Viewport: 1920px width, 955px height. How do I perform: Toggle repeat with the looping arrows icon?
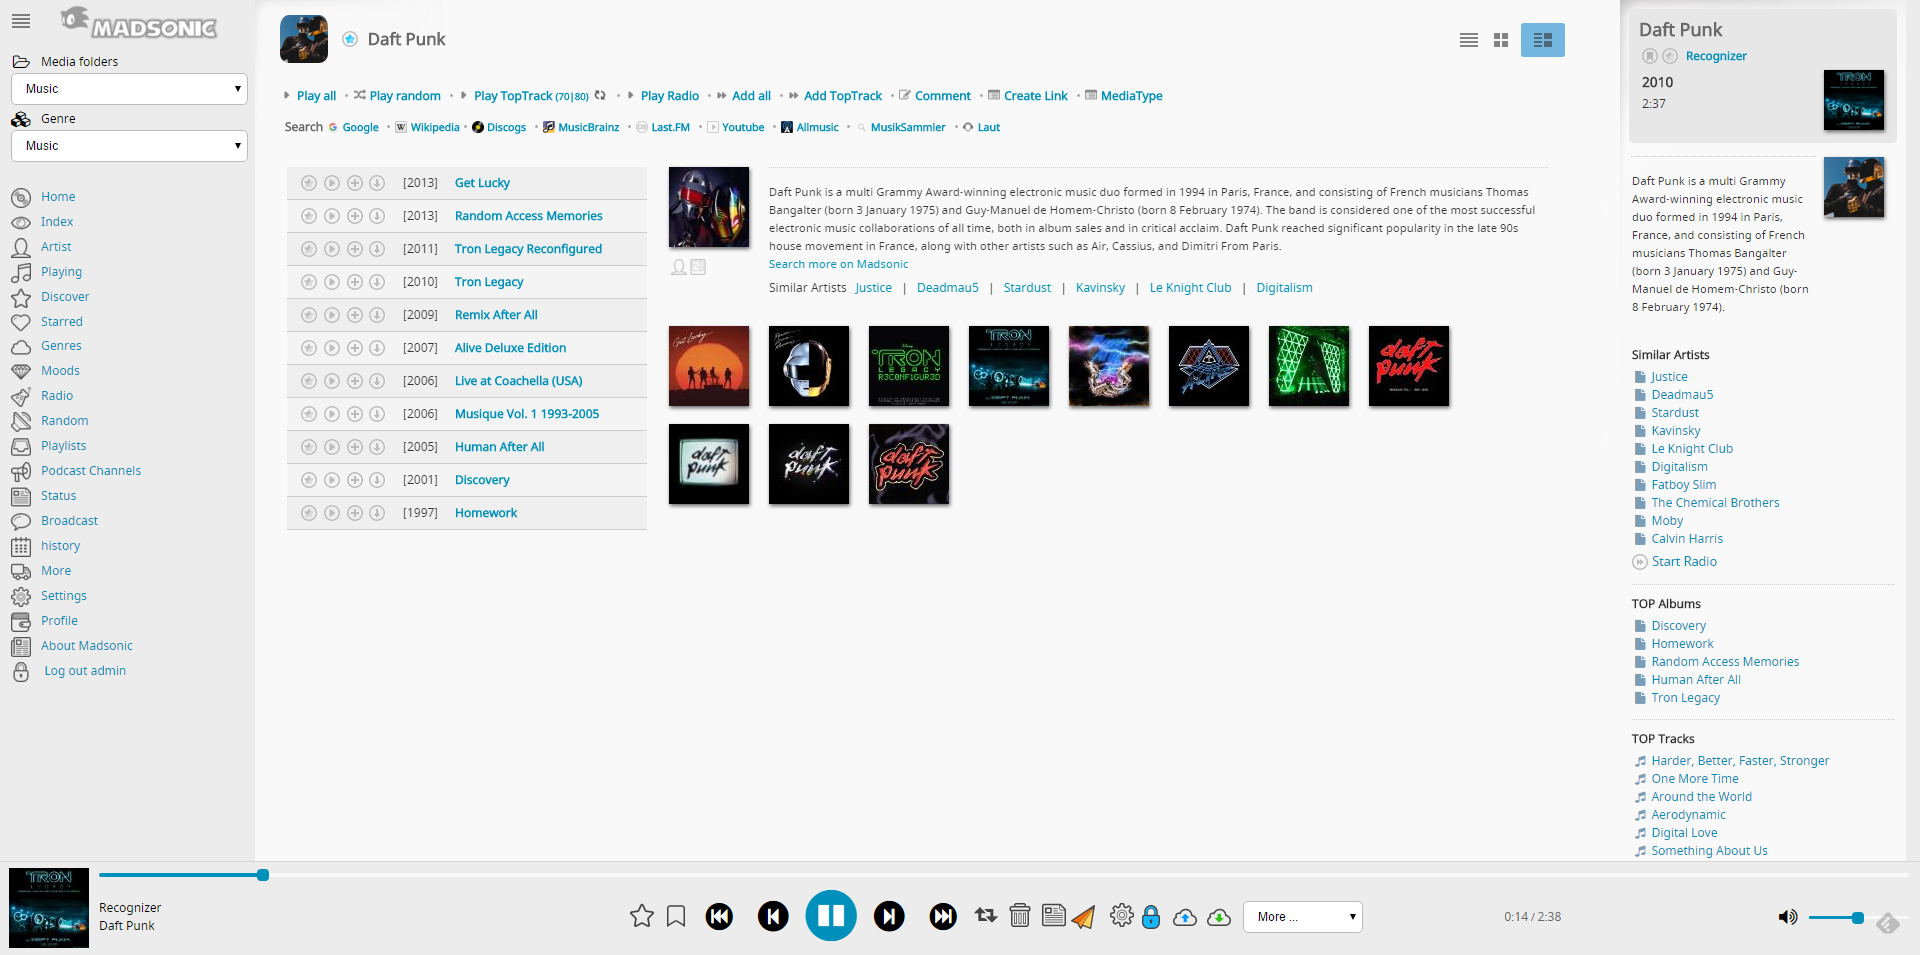[986, 916]
